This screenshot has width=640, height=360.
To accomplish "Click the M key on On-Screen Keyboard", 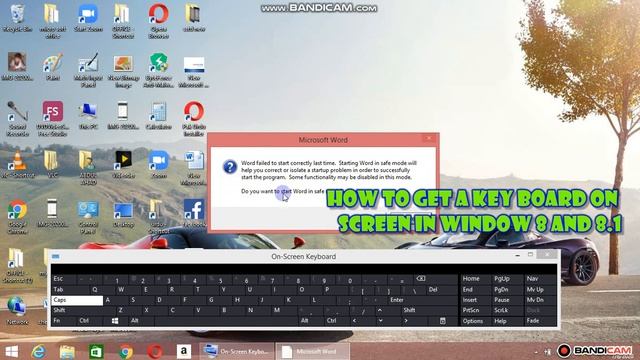I will [x=285, y=310].
